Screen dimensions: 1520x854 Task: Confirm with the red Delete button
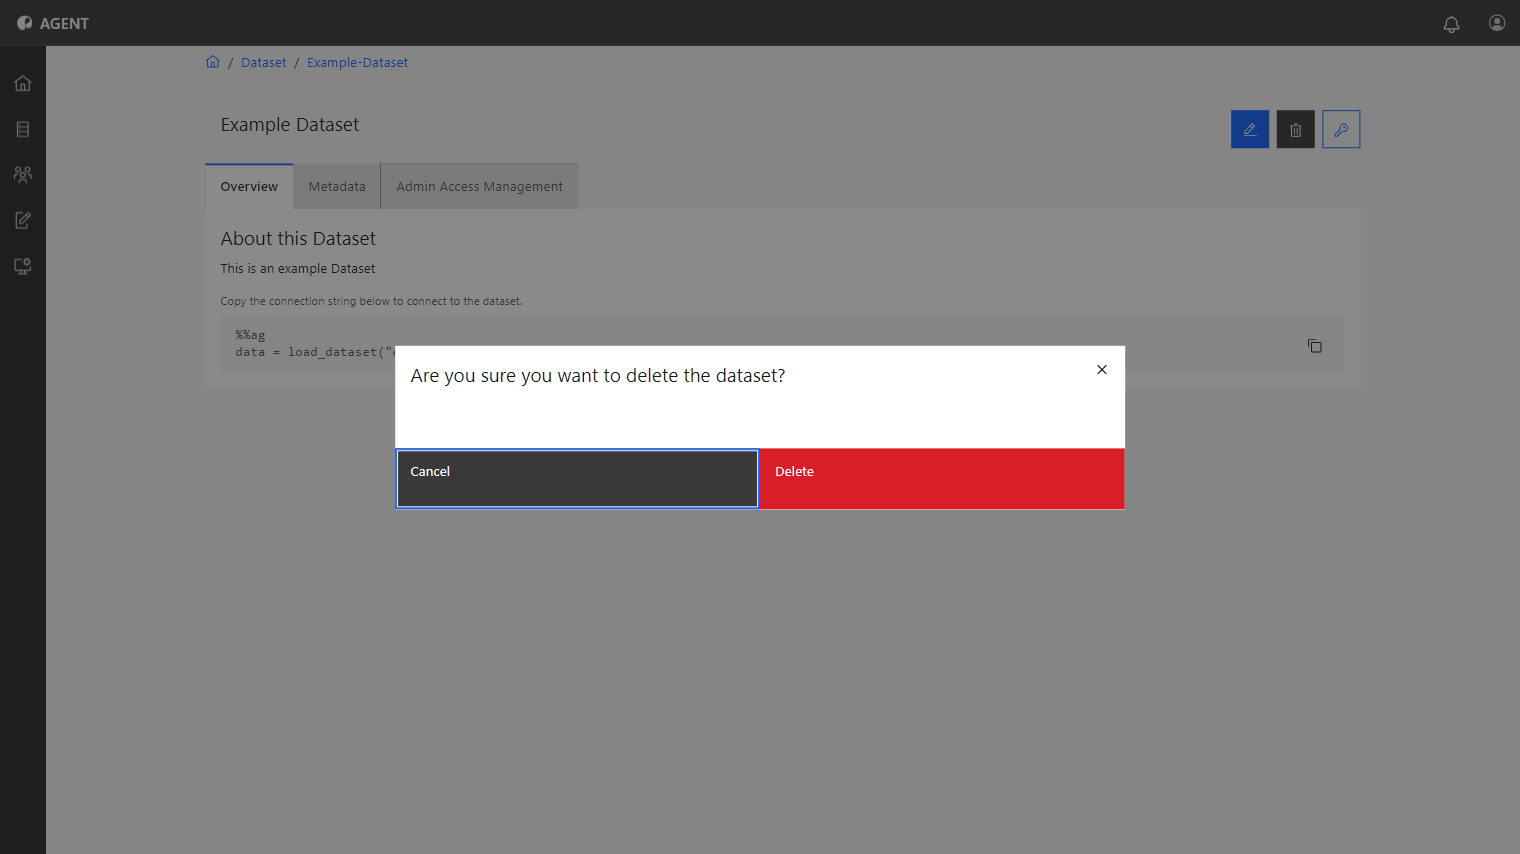point(942,479)
